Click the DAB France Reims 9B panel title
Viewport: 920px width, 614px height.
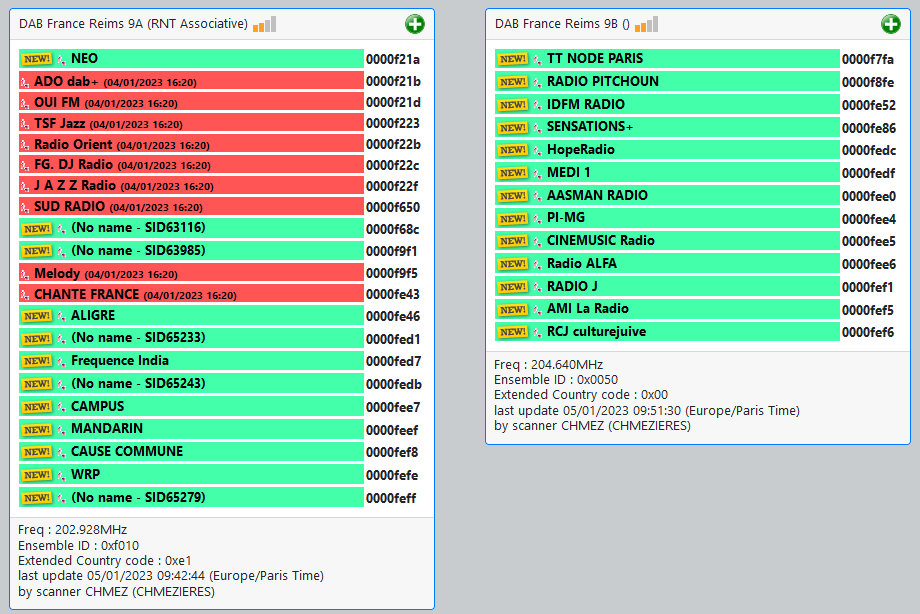click(x=562, y=23)
